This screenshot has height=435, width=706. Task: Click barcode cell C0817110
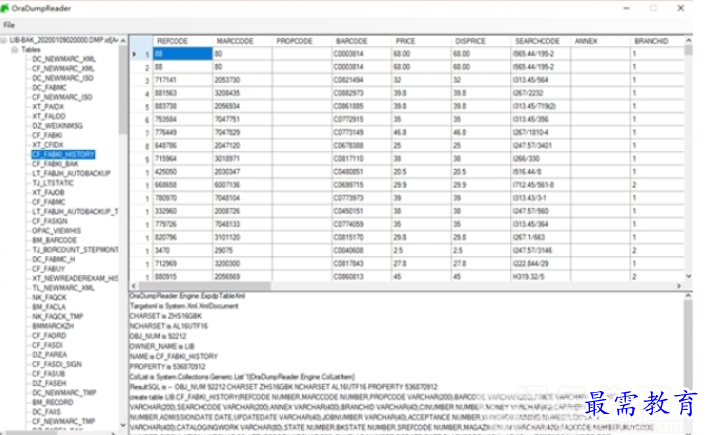(361, 159)
